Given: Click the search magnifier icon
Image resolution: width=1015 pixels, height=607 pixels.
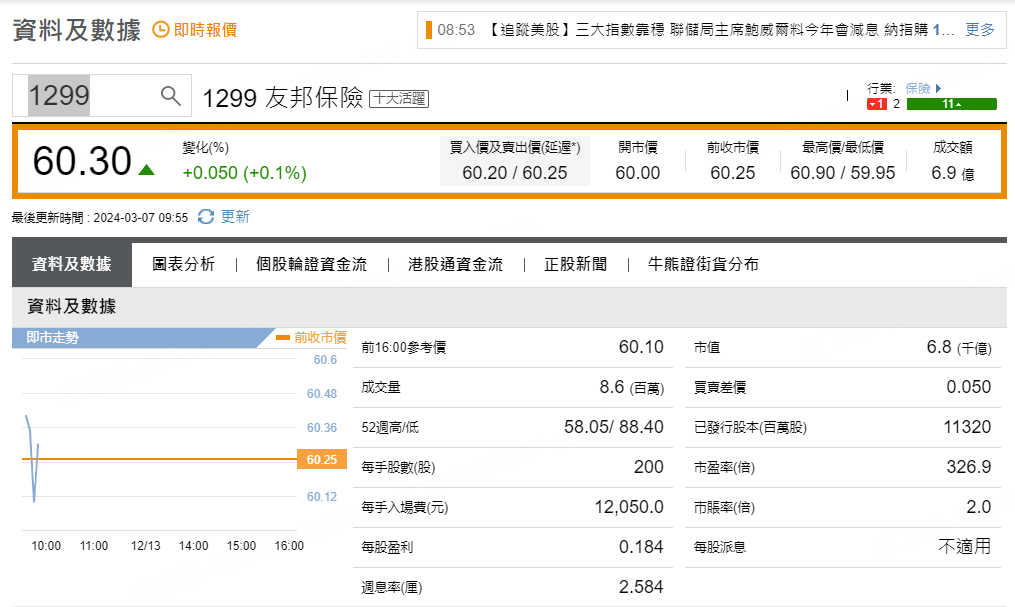Looking at the screenshot, I should (170, 96).
